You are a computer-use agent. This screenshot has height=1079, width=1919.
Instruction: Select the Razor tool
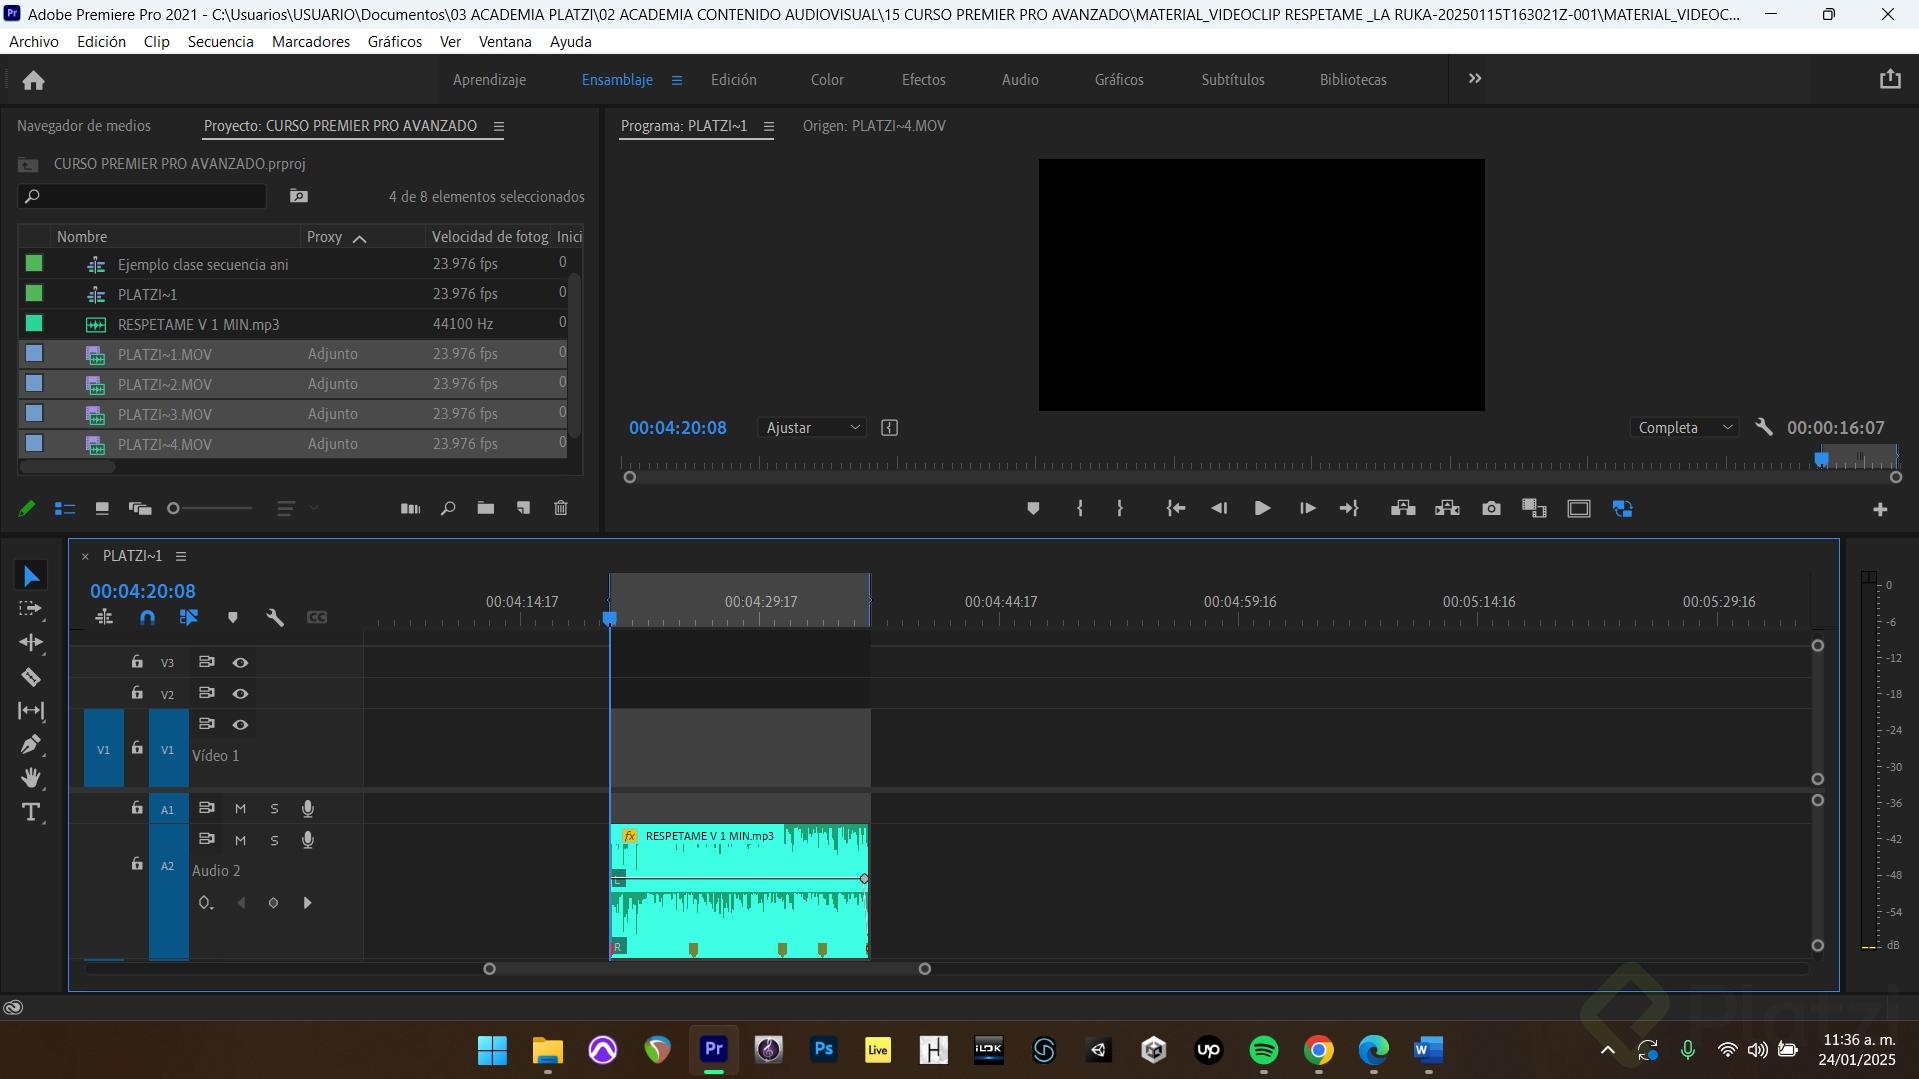point(31,677)
